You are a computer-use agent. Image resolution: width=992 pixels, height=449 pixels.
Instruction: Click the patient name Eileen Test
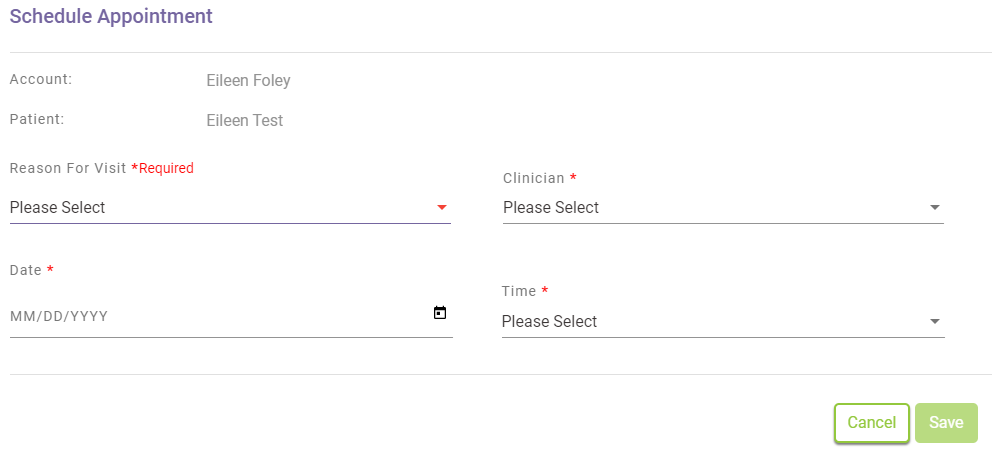pos(244,121)
